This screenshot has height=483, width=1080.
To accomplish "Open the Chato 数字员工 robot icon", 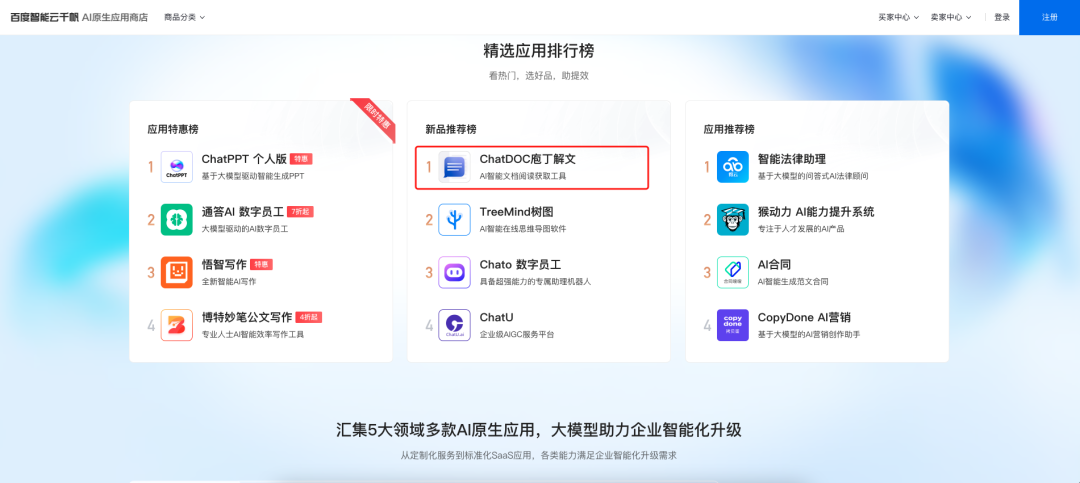I will (455, 272).
